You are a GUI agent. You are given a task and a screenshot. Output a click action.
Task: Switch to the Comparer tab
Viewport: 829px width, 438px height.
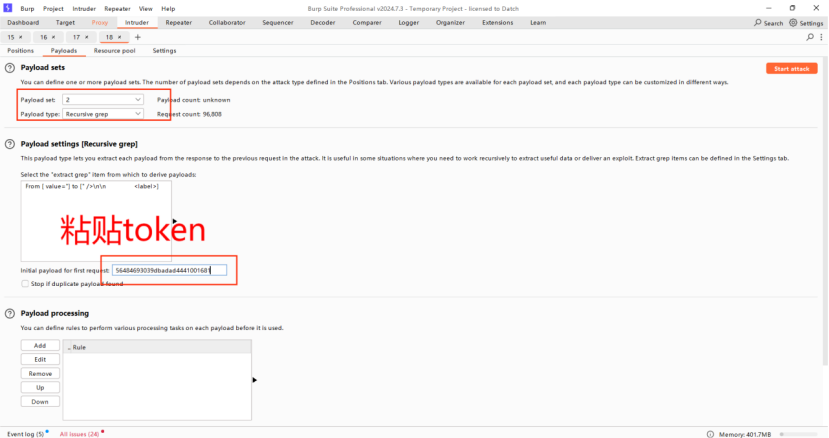click(x=367, y=23)
